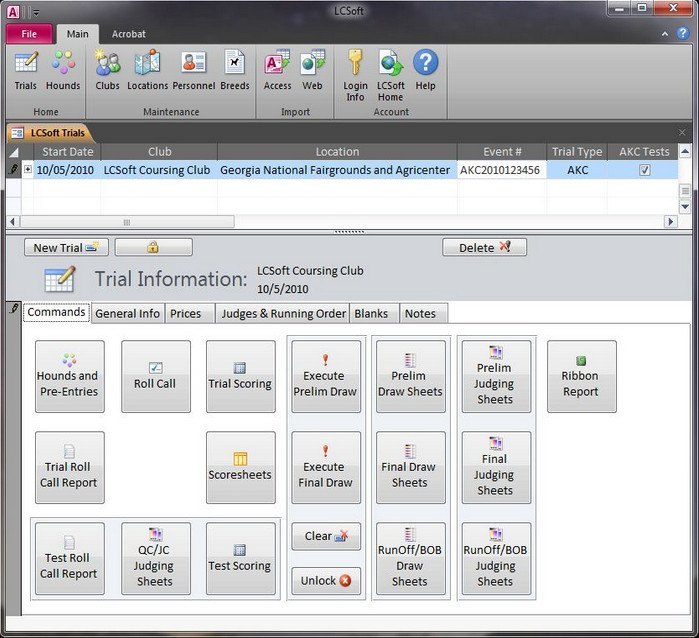Open Final Draw Sheets report
The width and height of the screenshot is (699, 638).
(x=411, y=467)
